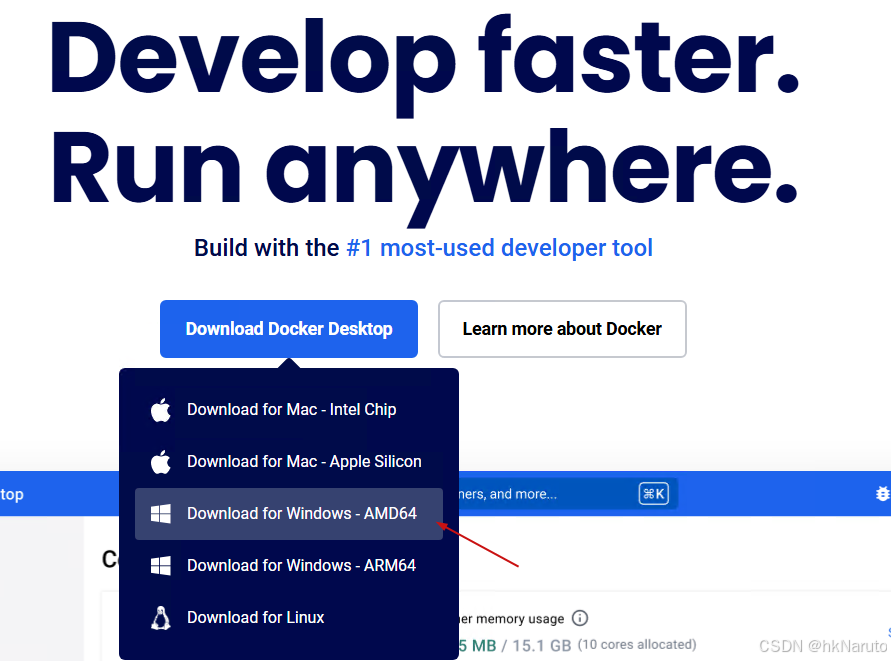Choose 'Download for Mac - Intel Chip'
The width and height of the screenshot is (891, 661).
[x=291, y=409]
